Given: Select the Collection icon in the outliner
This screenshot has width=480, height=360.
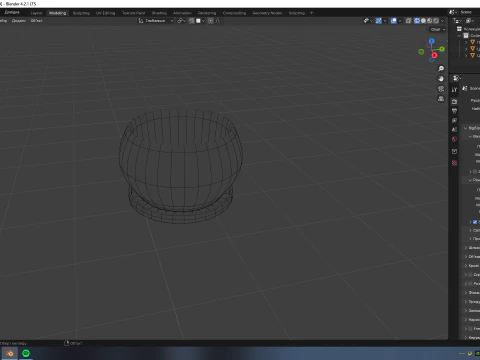Looking at the screenshot, I should click(x=466, y=36).
